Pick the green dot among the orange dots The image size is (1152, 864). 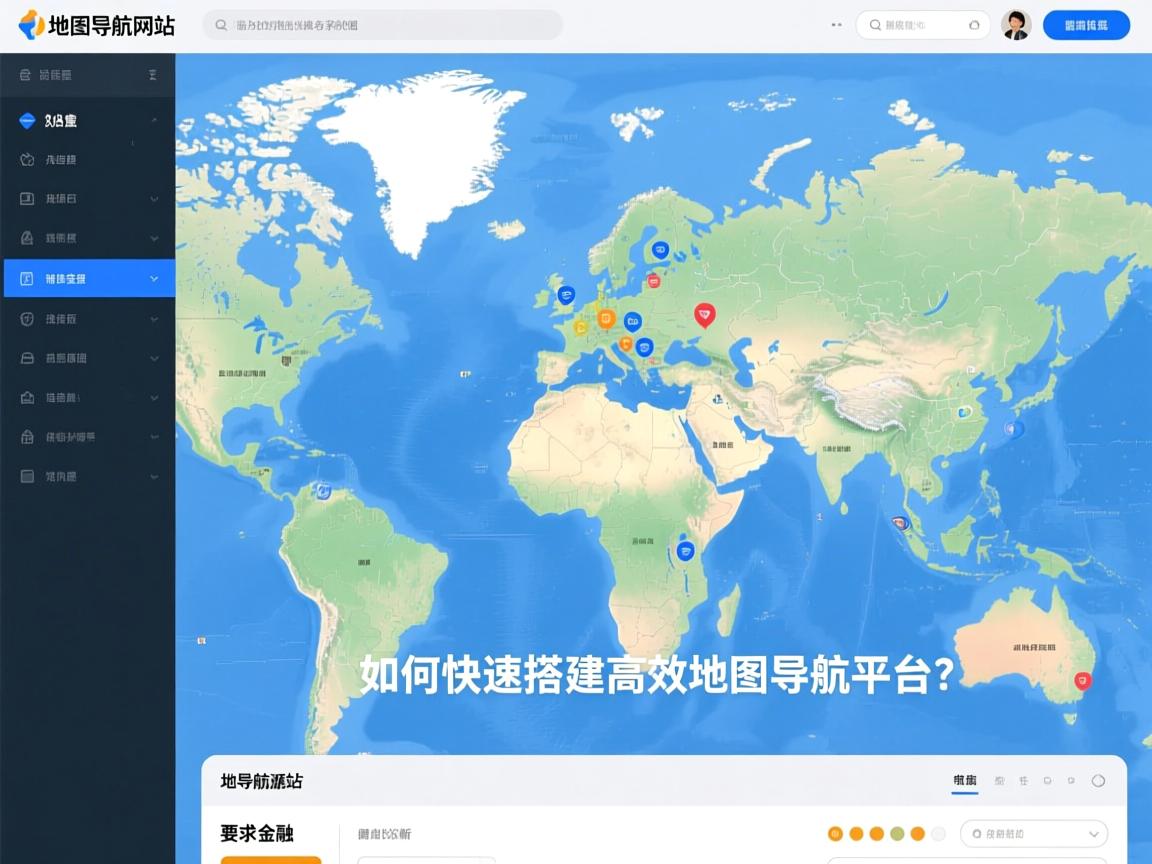(x=897, y=834)
